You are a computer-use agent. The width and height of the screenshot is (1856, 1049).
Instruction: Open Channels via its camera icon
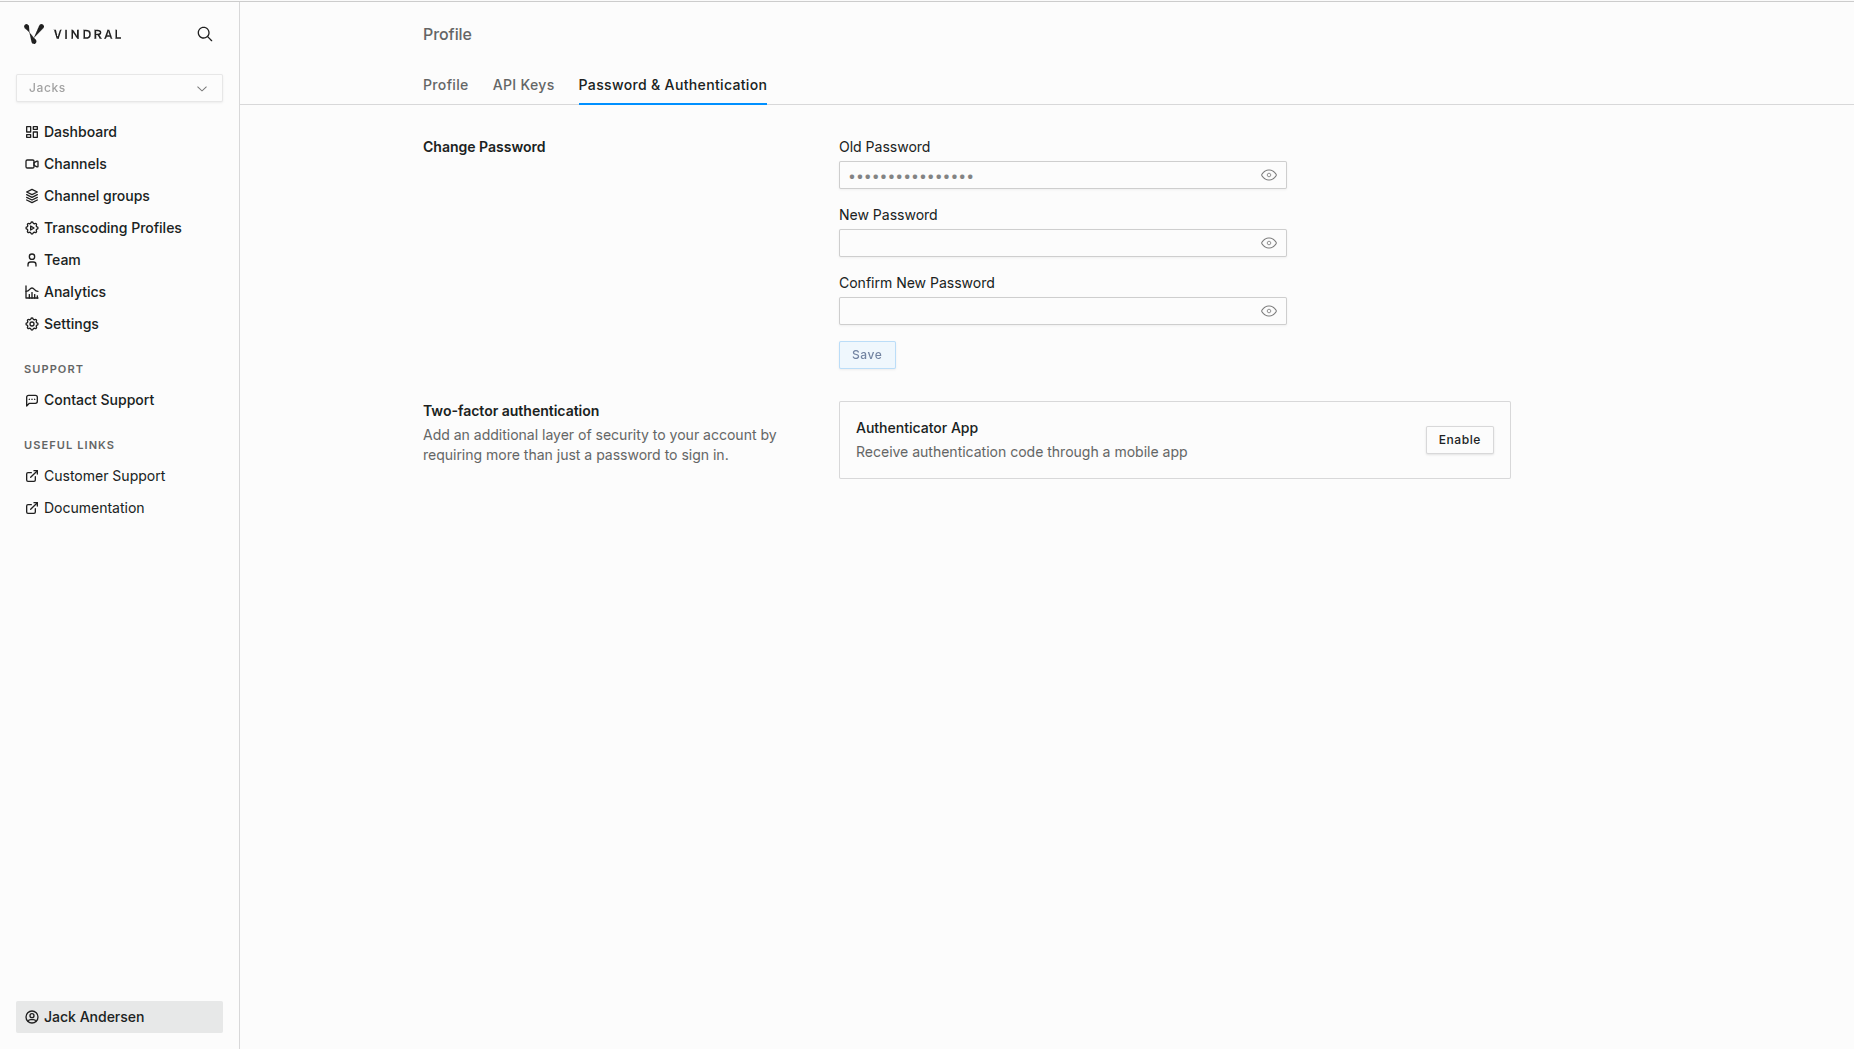click(32, 164)
